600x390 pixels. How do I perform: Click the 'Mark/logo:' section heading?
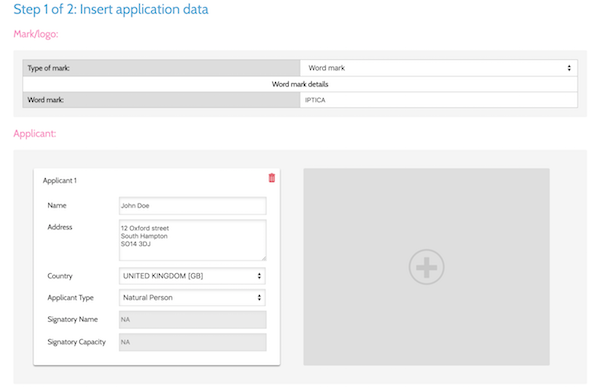point(36,34)
